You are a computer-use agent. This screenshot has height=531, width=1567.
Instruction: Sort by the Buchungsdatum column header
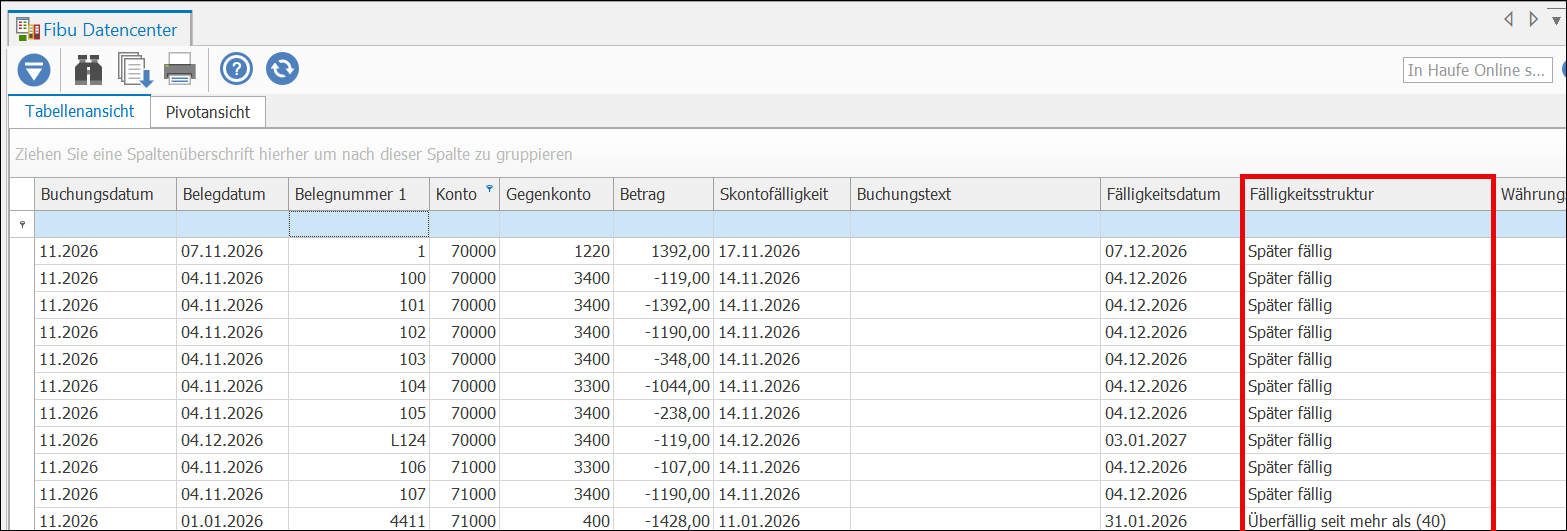click(x=105, y=194)
